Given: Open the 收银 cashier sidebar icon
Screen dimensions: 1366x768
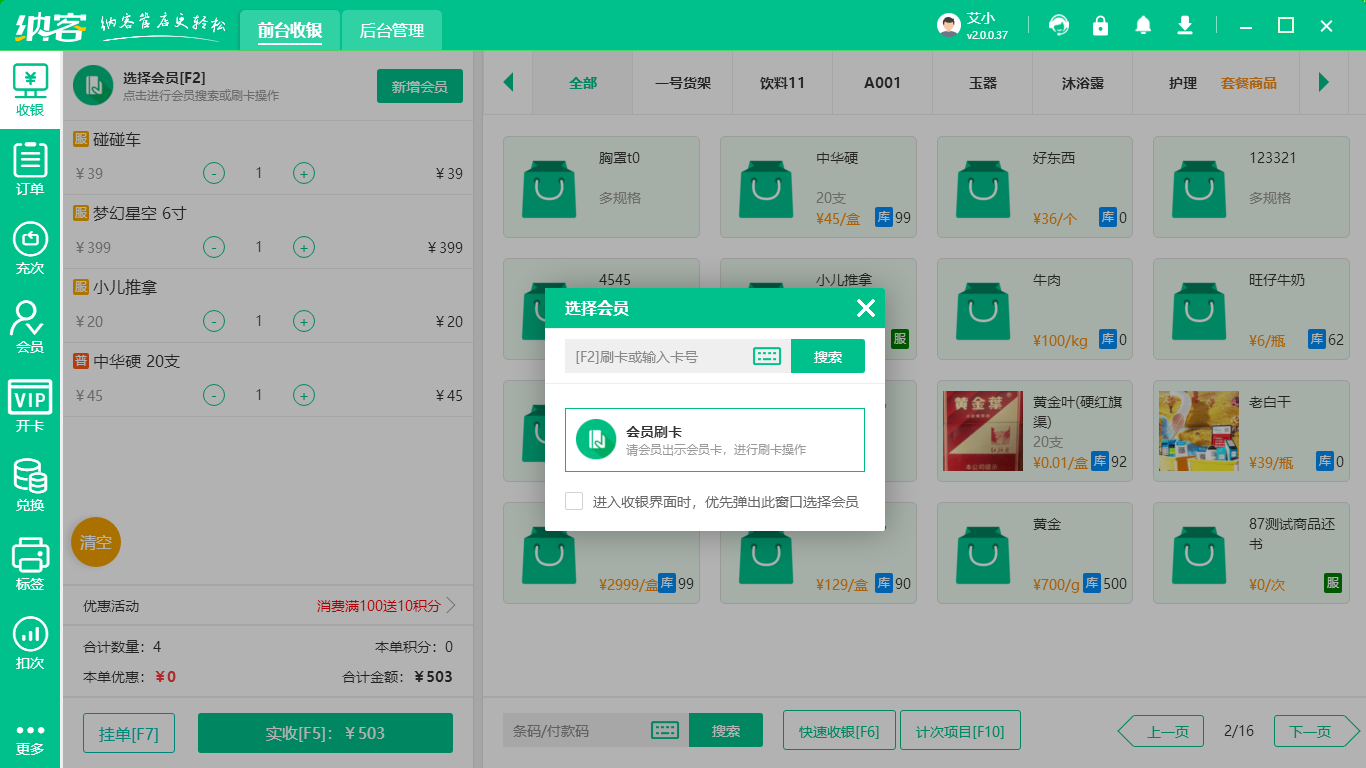Looking at the screenshot, I should pyautogui.click(x=30, y=90).
